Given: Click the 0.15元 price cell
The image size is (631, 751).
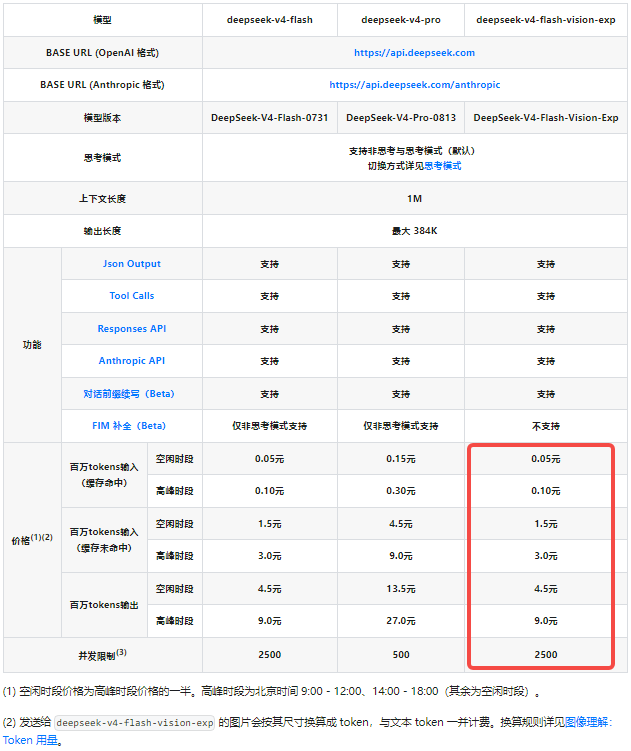Looking at the screenshot, I should pos(401,459).
